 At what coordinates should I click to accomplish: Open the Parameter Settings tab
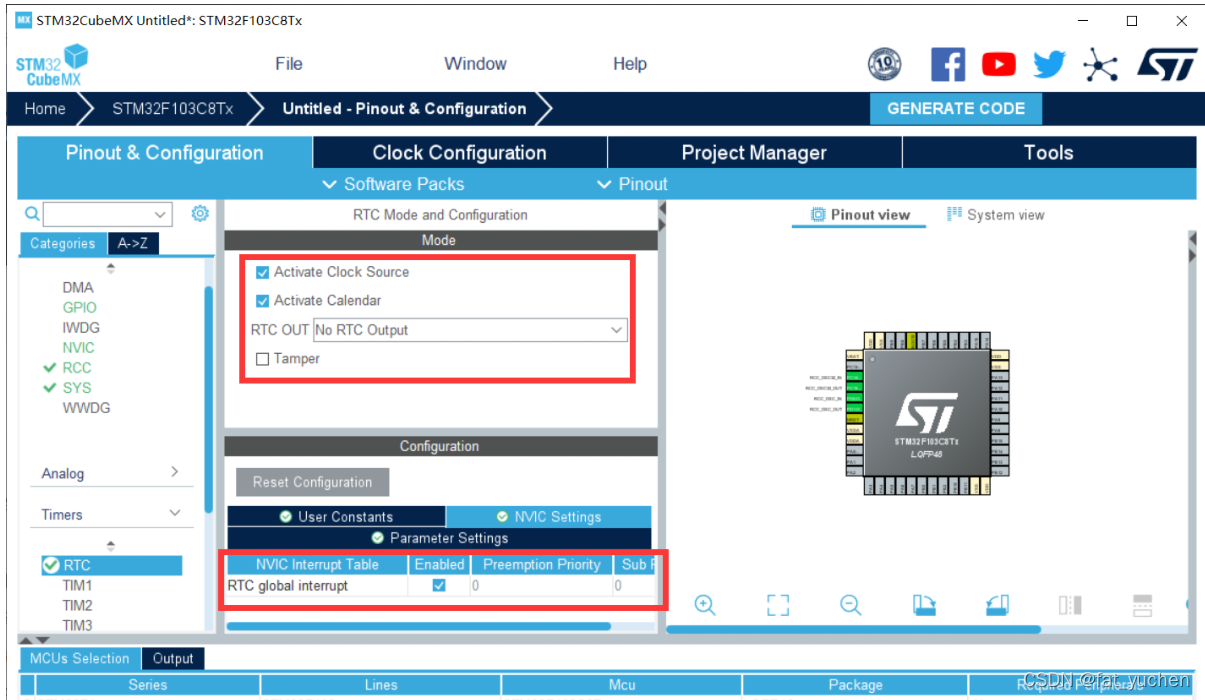point(439,538)
